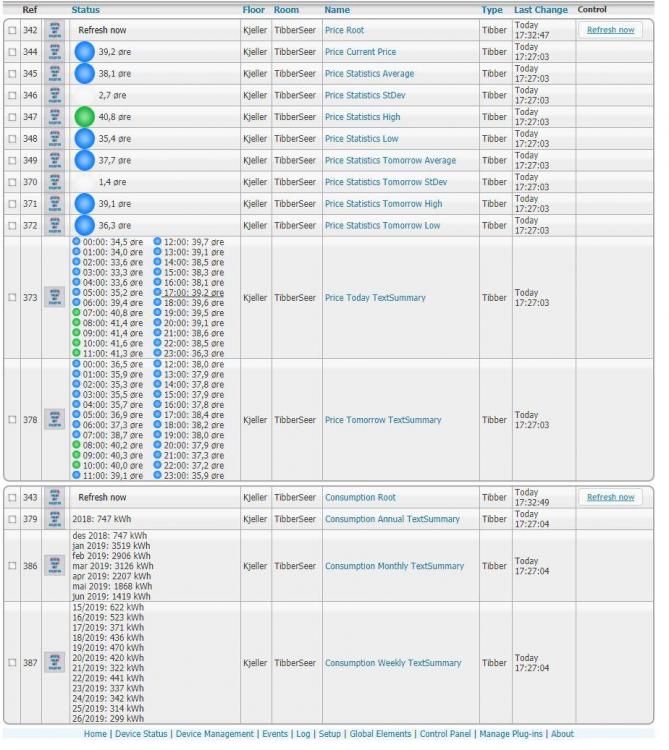Screen dimensions: 669x750
Task: Click the Tibber device icon for ref 342
Action: point(55,30)
